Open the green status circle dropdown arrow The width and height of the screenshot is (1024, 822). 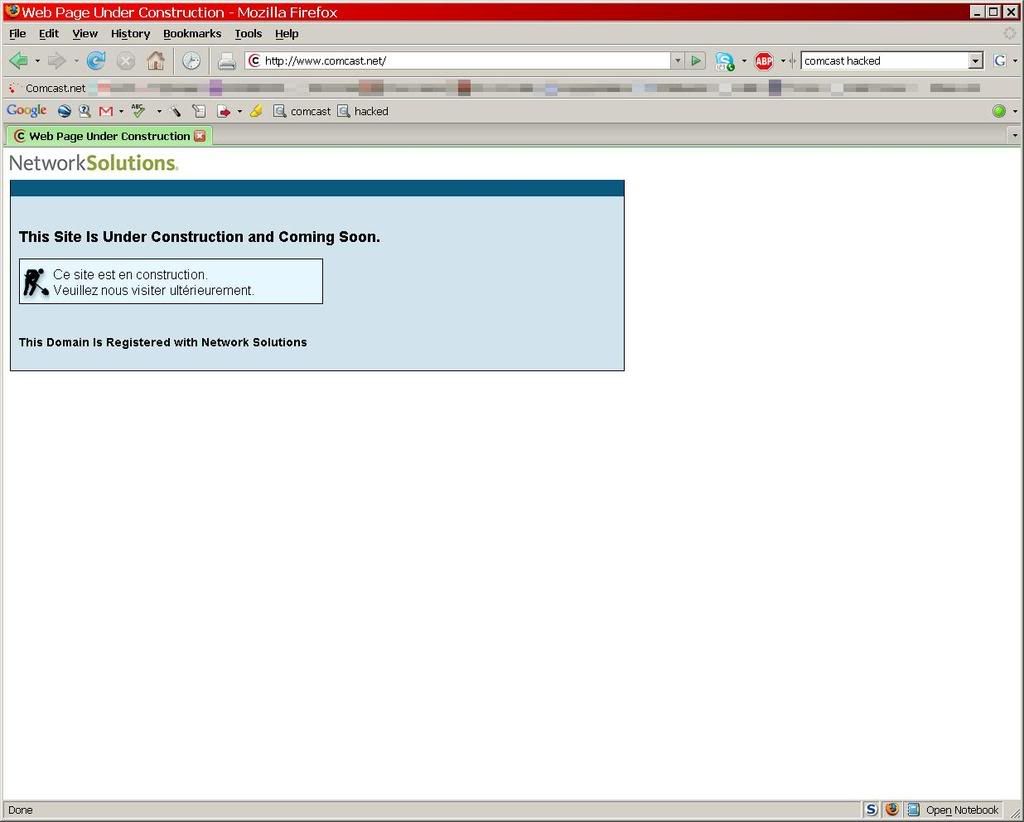click(1015, 112)
